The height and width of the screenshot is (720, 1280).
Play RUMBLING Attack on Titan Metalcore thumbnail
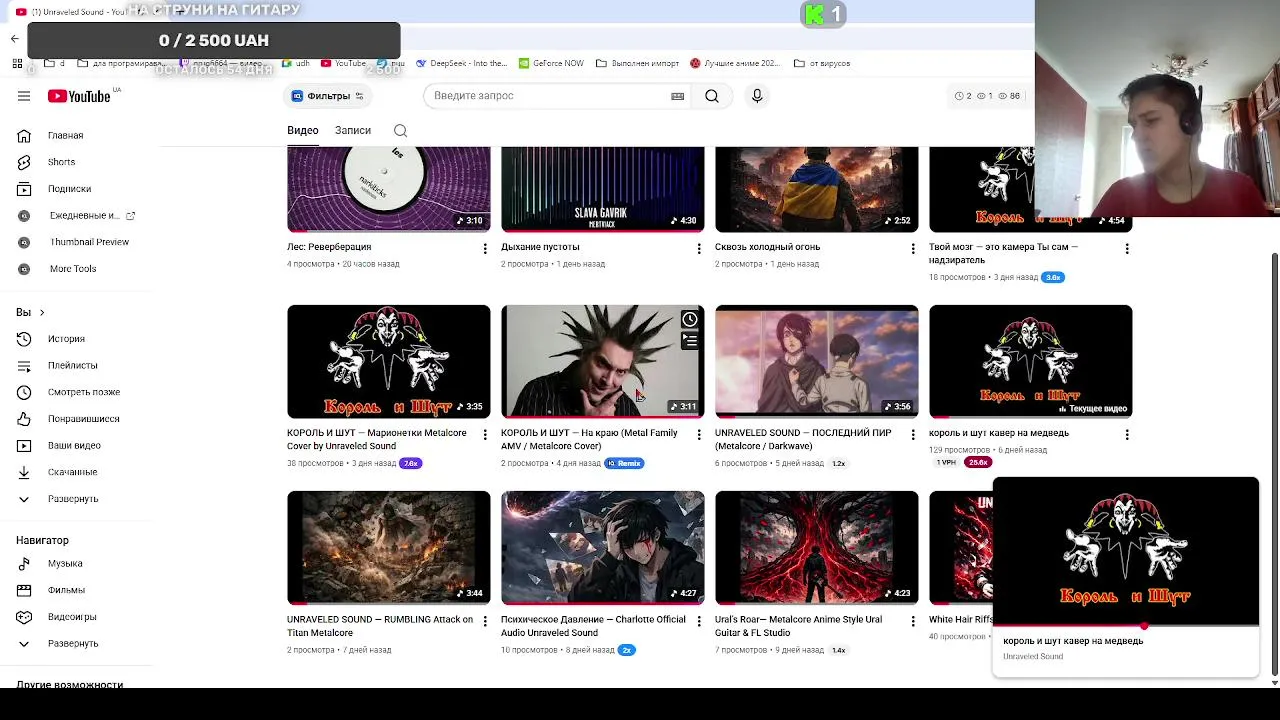pyautogui.click(x=389, y=548)
